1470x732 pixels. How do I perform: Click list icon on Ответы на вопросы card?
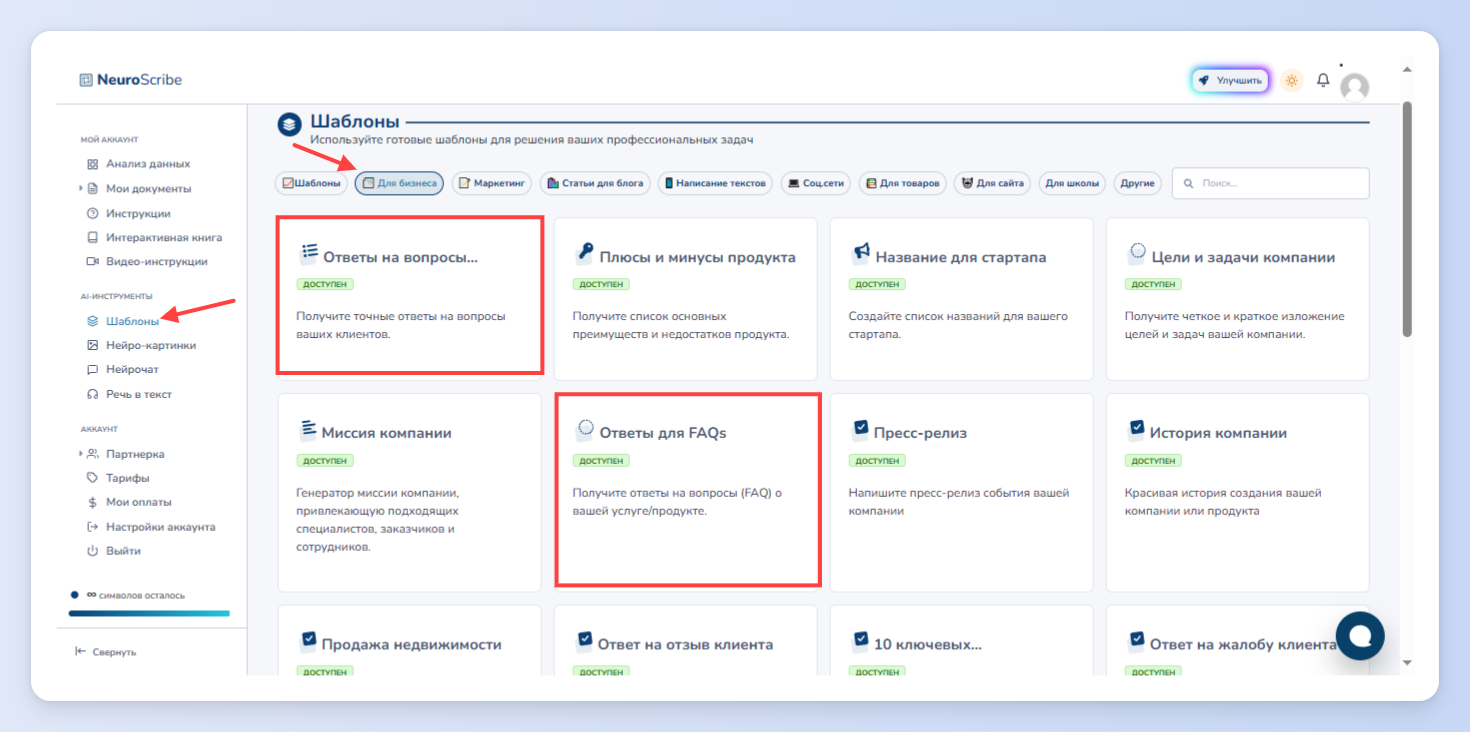(309, 251)
